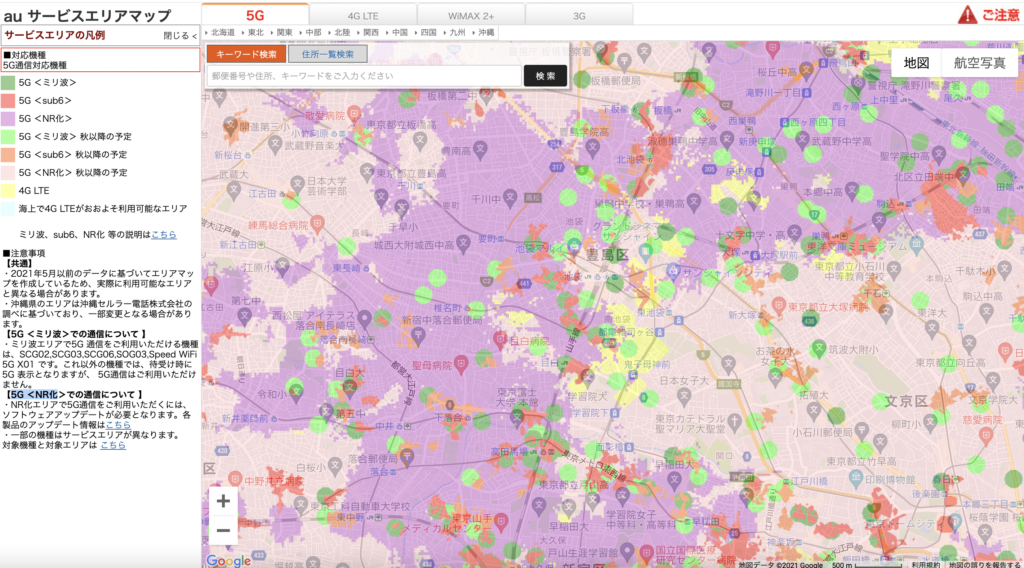Select the 聖母病院 hospital pin
This screenshot has height=568, width=1024.
(461, 364)
